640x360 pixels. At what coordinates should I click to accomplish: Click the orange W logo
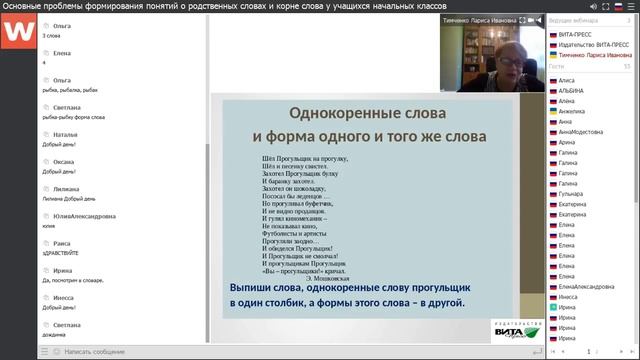(x=18, y=31)
